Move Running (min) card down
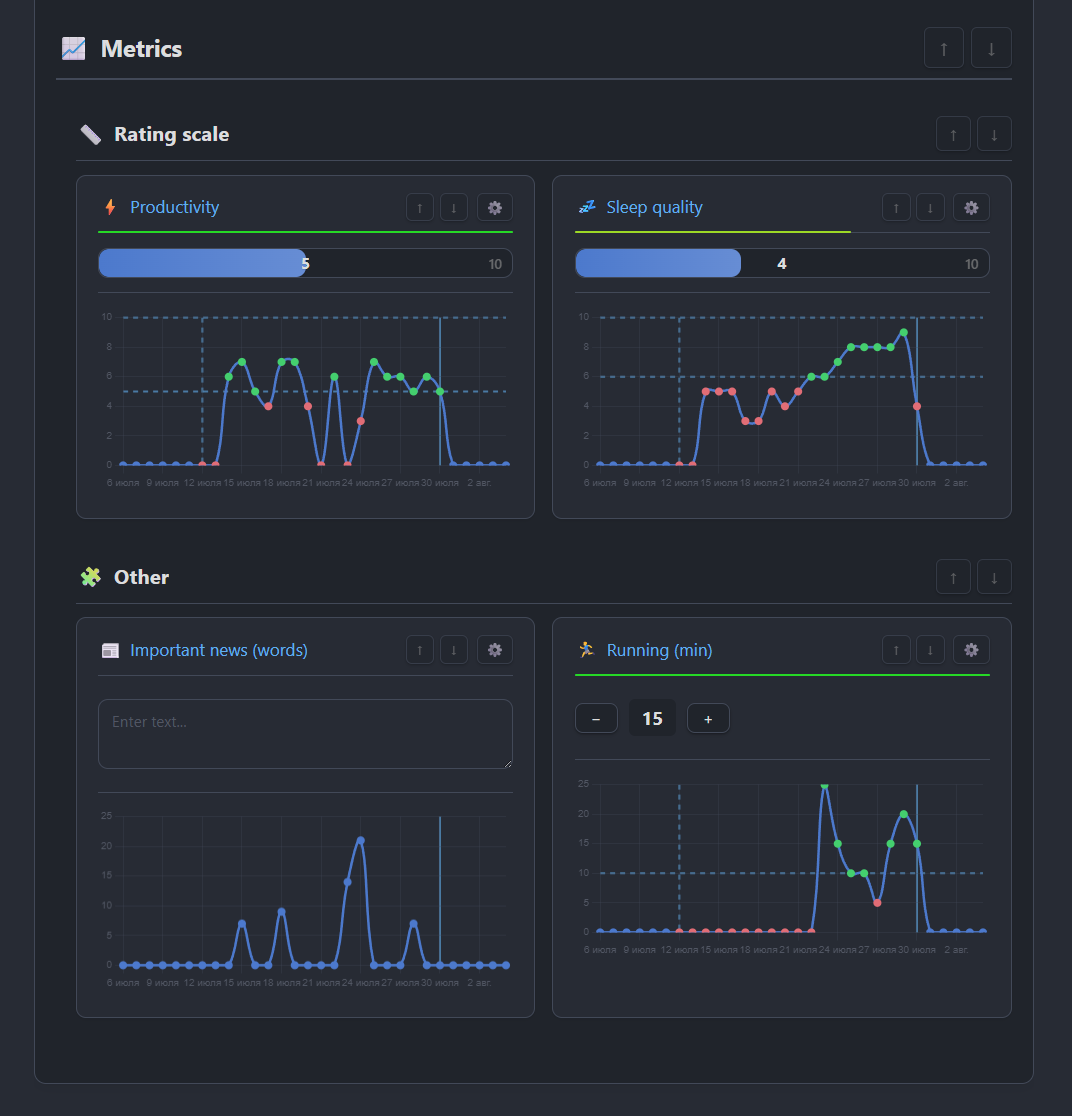Screen dimensions: 1072x1116 coord(930,650)
